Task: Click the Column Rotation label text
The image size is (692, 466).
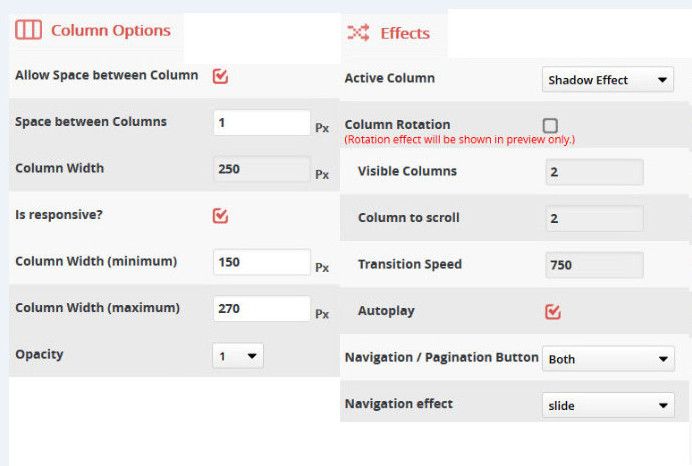Action: [397, 125]
